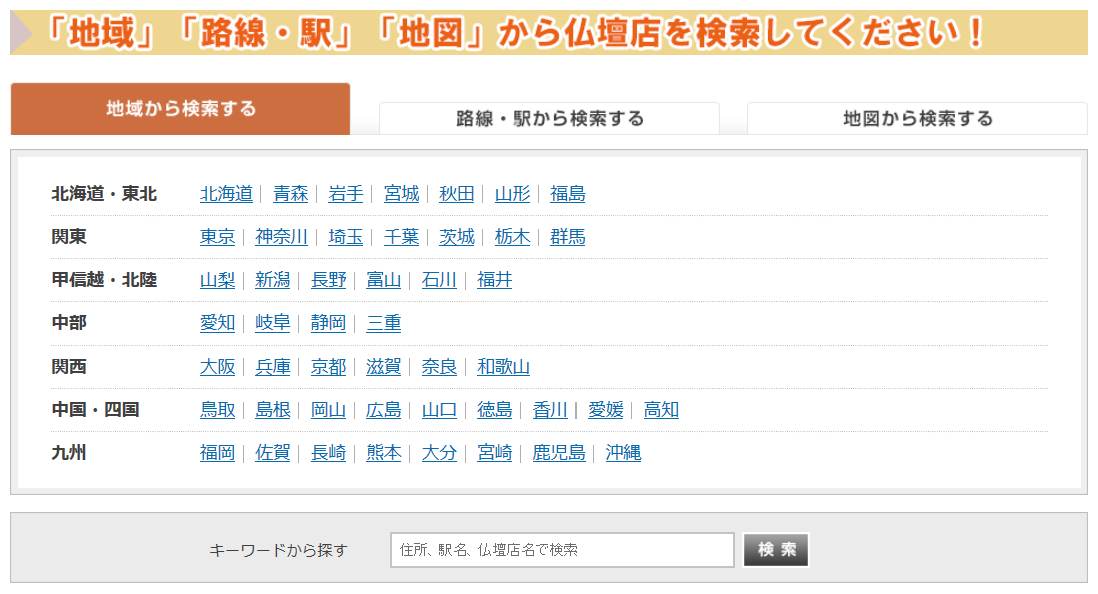Pick the 京都 link
The width and height of the screenshot is (1098, 594).
pyautogui.click(x=328, y=367)
